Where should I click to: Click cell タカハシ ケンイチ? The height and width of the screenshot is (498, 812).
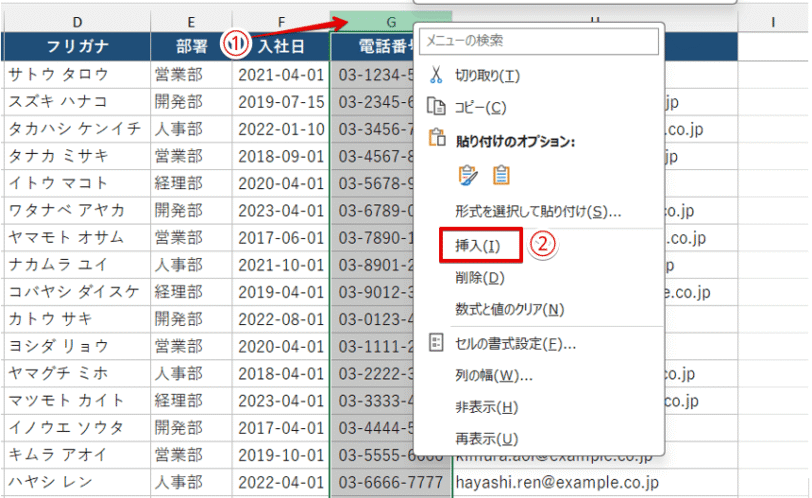[x=77, y=129]
